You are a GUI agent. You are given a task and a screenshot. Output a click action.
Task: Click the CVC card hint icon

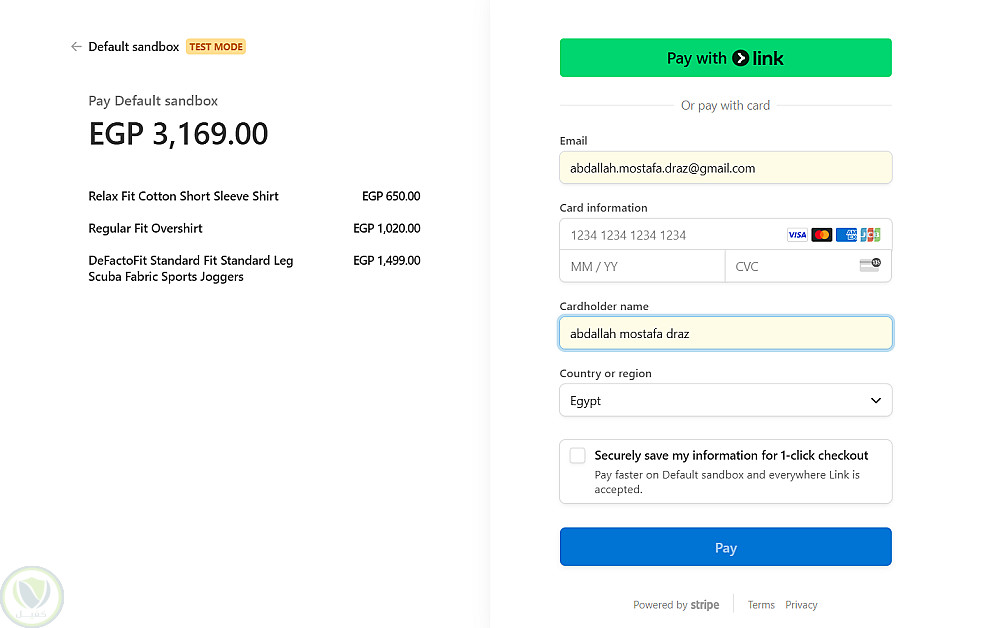[x=869, y=266]
